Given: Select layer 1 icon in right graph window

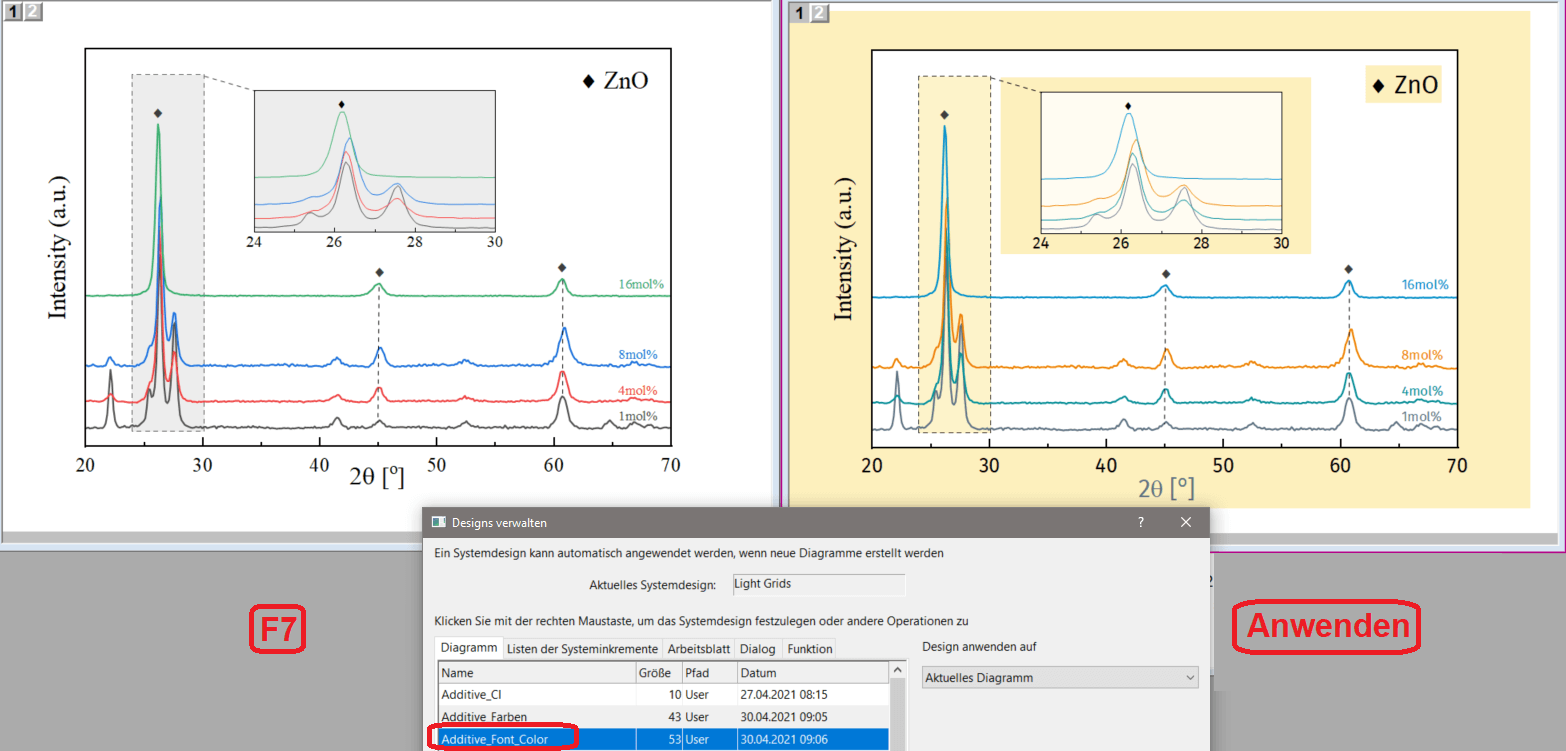Looking at the screenshot, I should coord(799,12).
